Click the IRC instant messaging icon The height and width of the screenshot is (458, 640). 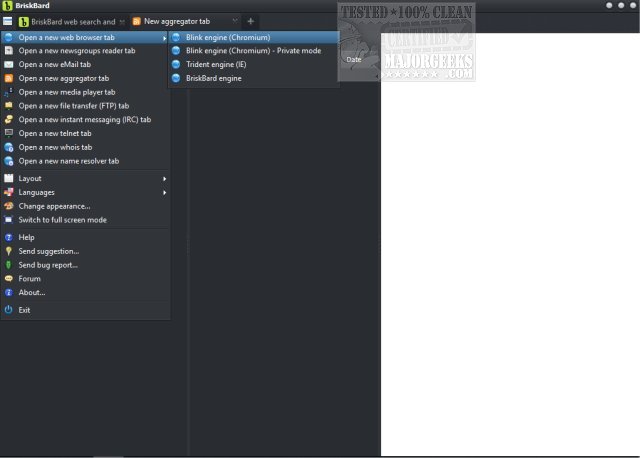[x=9, y=120]
